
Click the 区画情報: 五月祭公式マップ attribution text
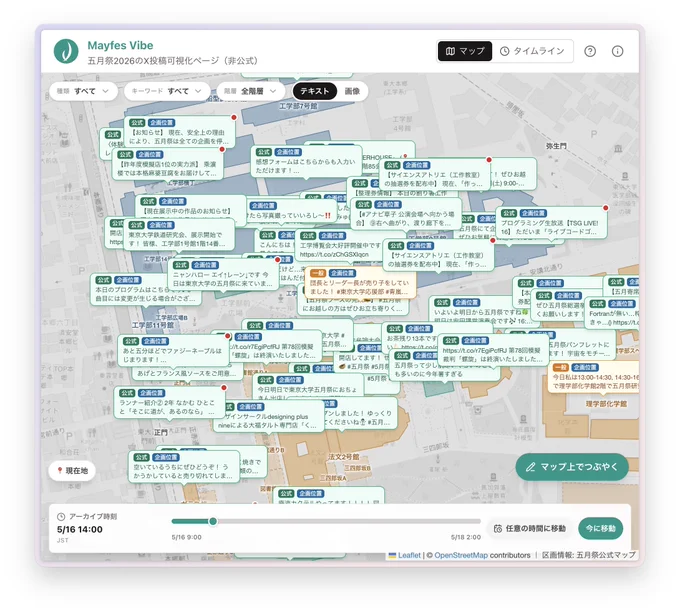coord(588,555)
